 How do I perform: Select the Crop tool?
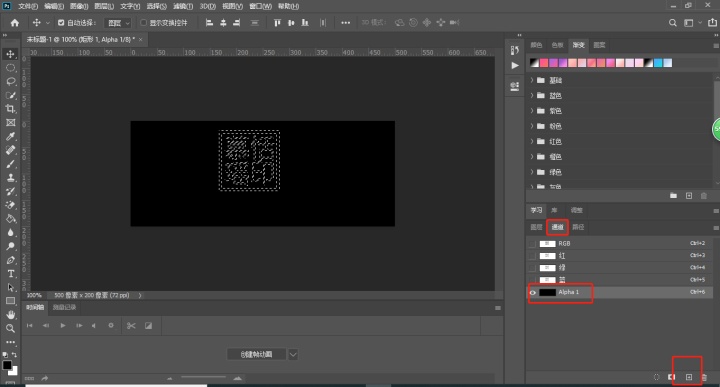click(10, 109)
